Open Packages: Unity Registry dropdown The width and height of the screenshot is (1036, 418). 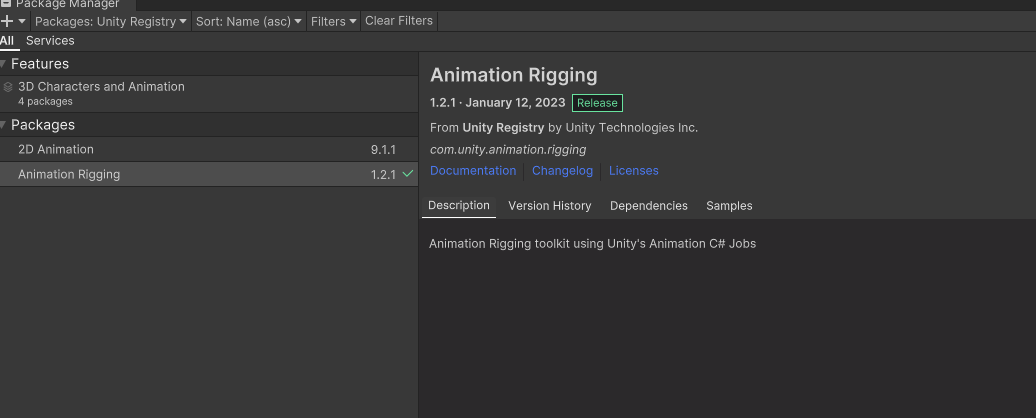pyautogui.click(x=110, y=21)
